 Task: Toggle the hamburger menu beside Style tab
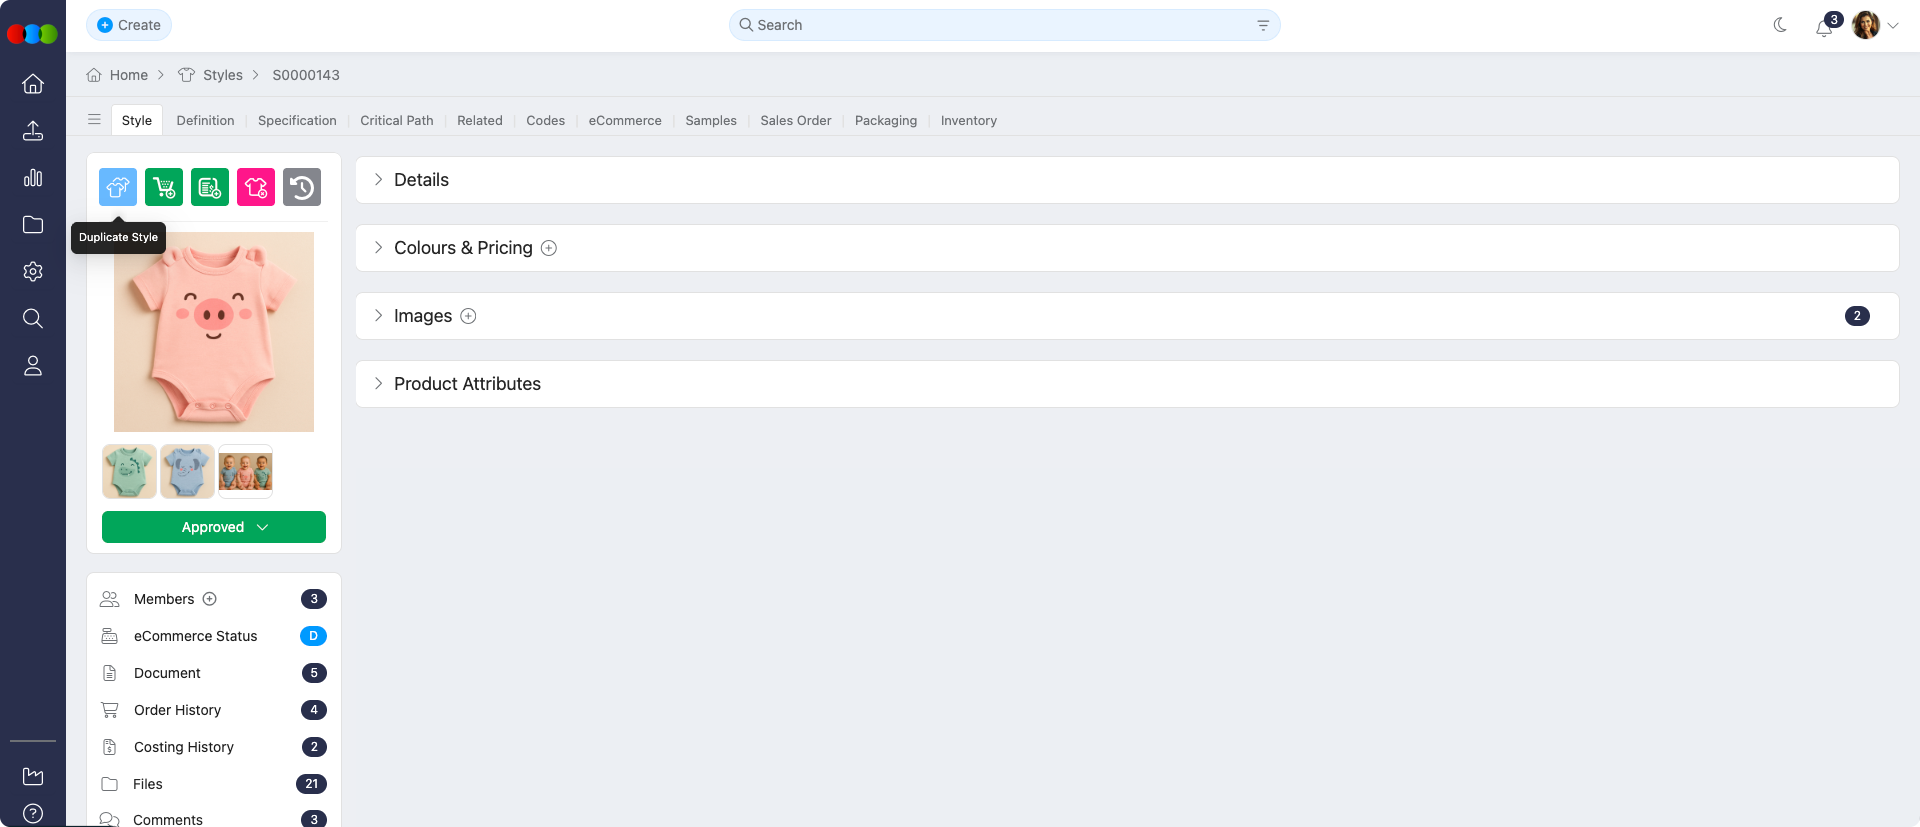[x=94, y=120]
